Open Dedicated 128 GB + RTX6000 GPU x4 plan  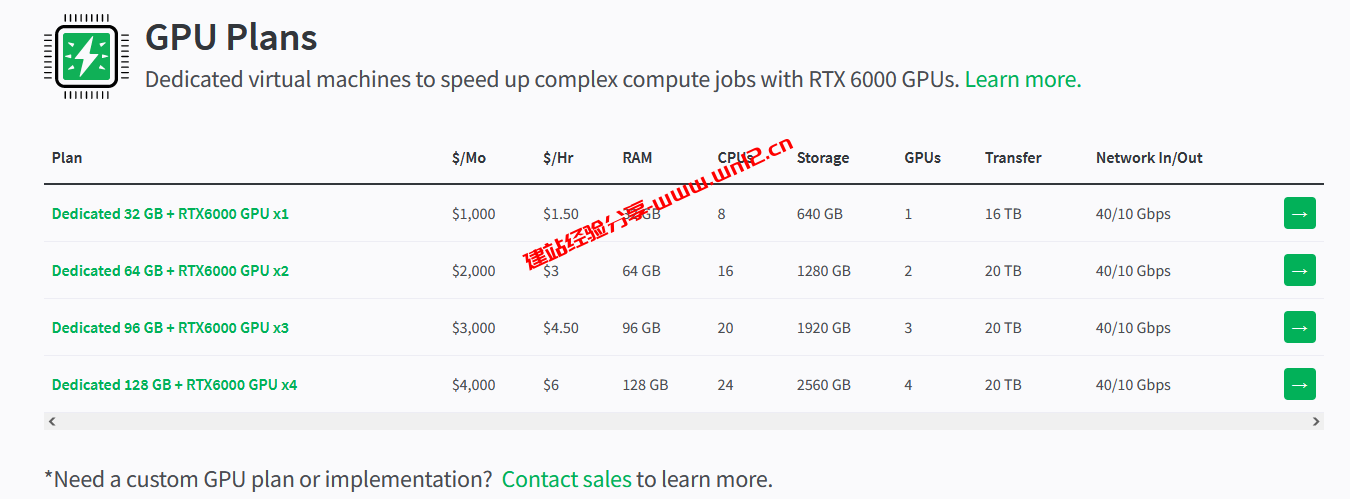click(x=174, y=385)
